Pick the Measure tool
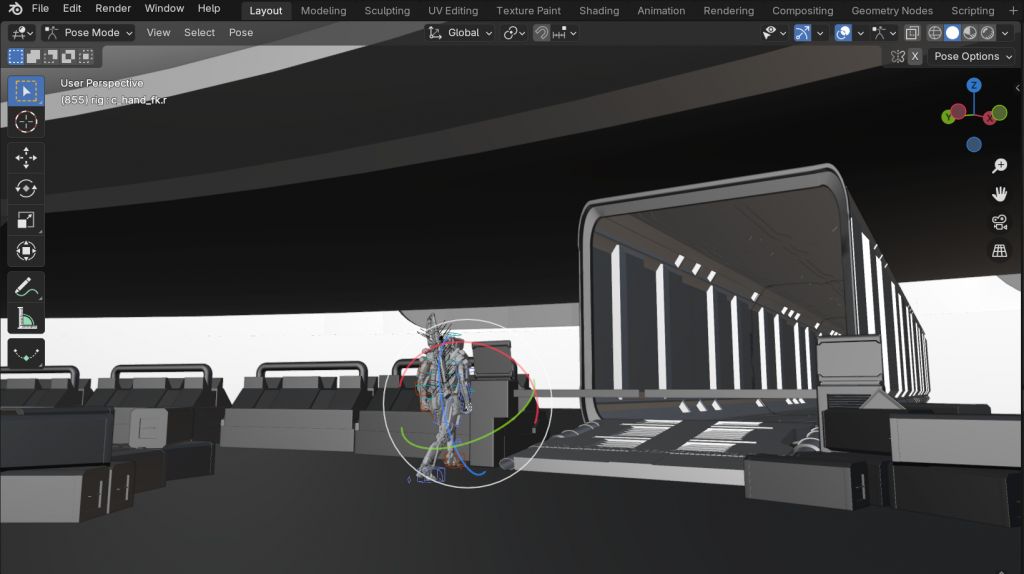This screenshot has width=1024, height=574. click(26, 319)
